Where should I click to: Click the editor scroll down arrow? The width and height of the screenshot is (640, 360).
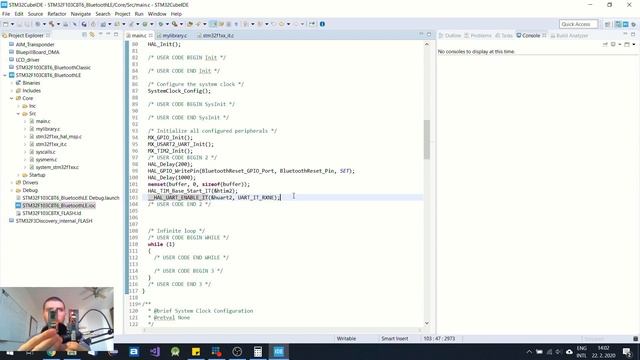(427, 323)
